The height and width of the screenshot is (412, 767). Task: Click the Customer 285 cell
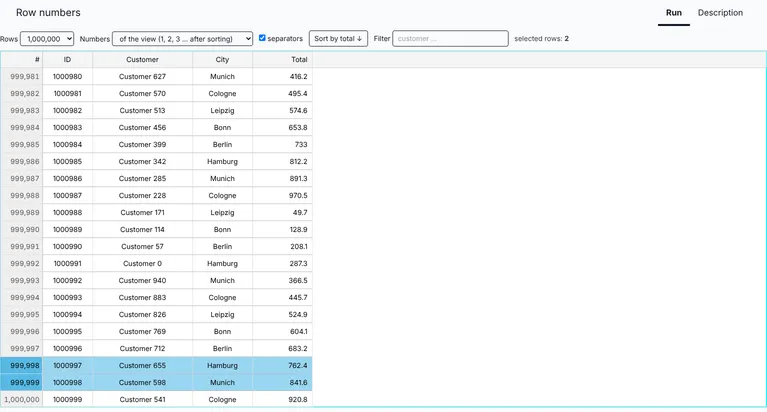point(142,179)
